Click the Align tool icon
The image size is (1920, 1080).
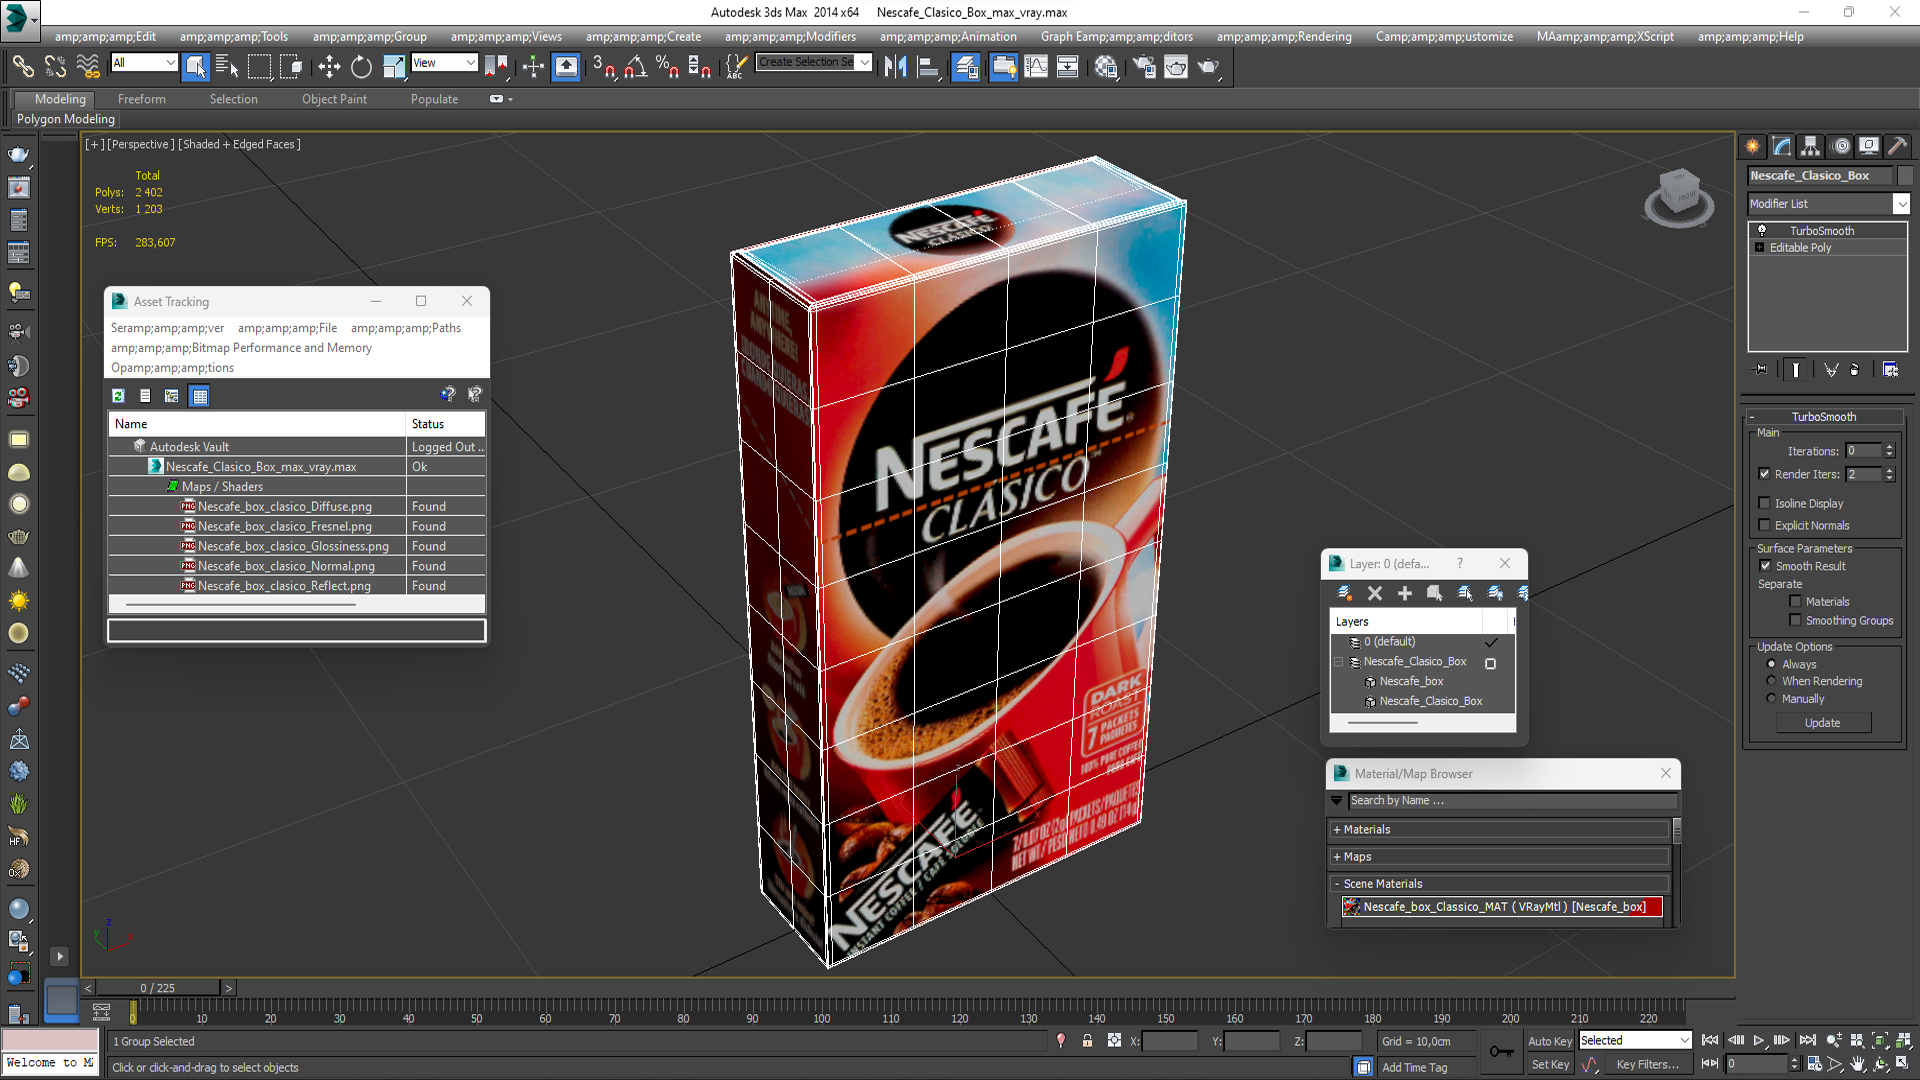[928, 67]
